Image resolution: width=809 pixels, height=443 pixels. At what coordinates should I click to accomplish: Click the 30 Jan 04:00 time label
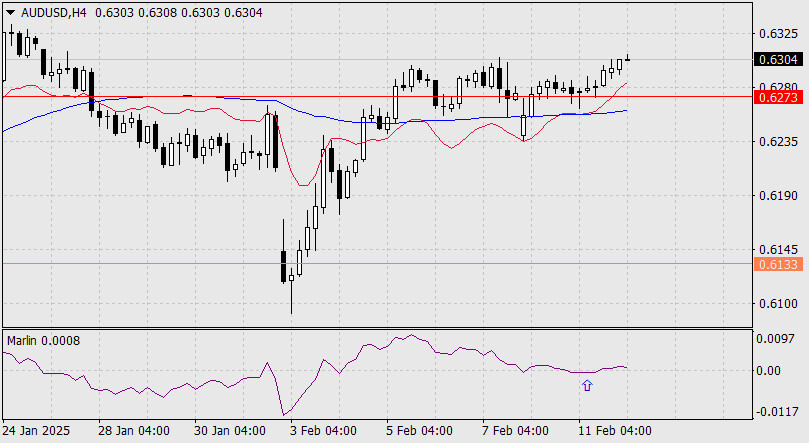tap(230, 431)
